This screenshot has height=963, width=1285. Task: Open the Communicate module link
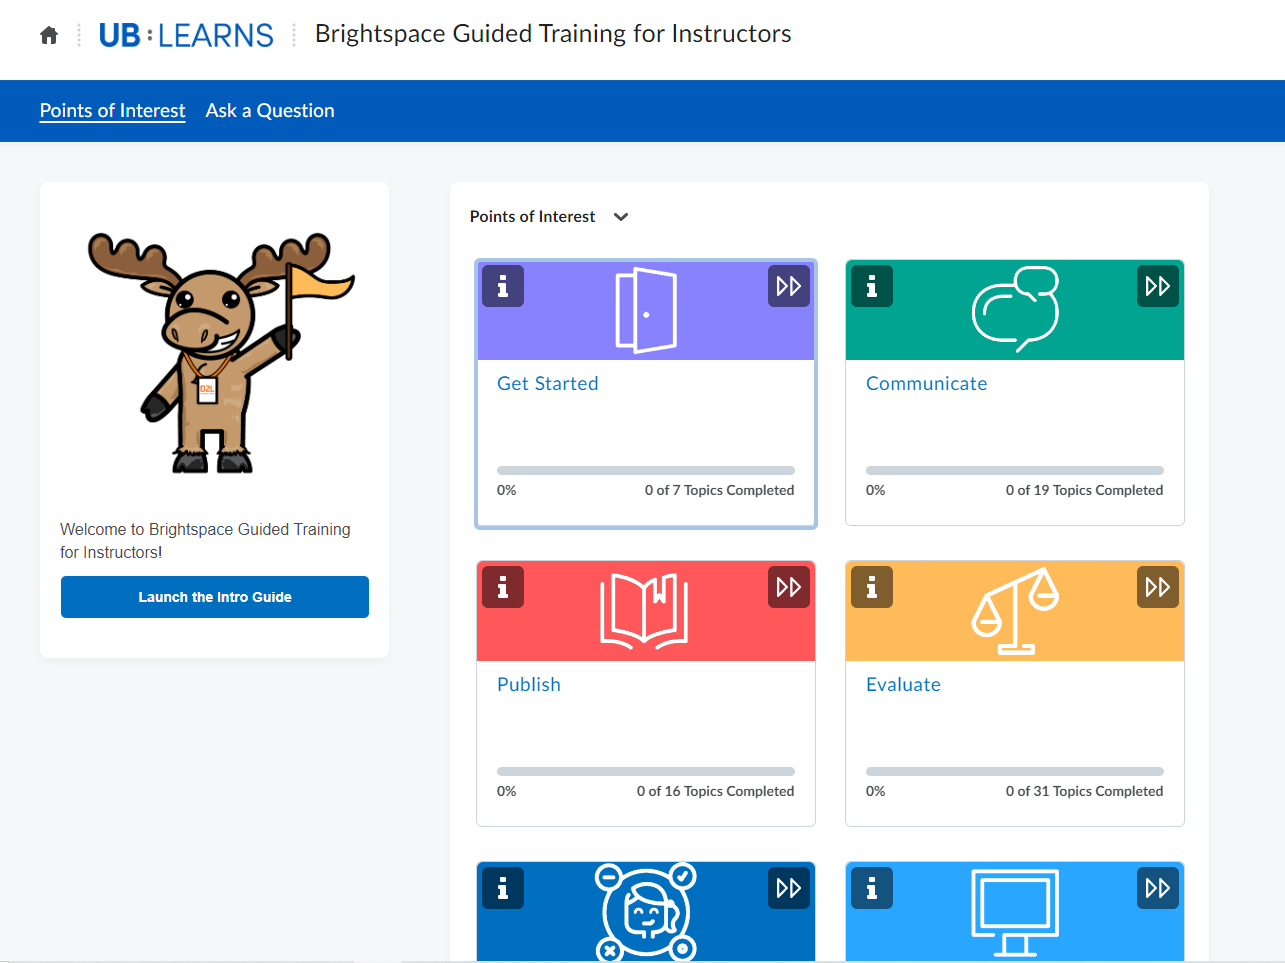[926, 384]
